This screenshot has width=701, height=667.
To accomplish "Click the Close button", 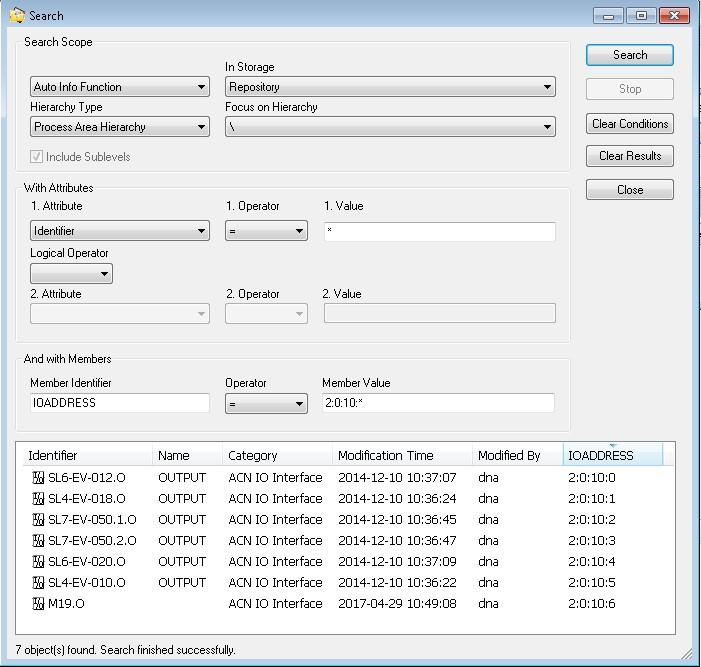I will 629,190.
